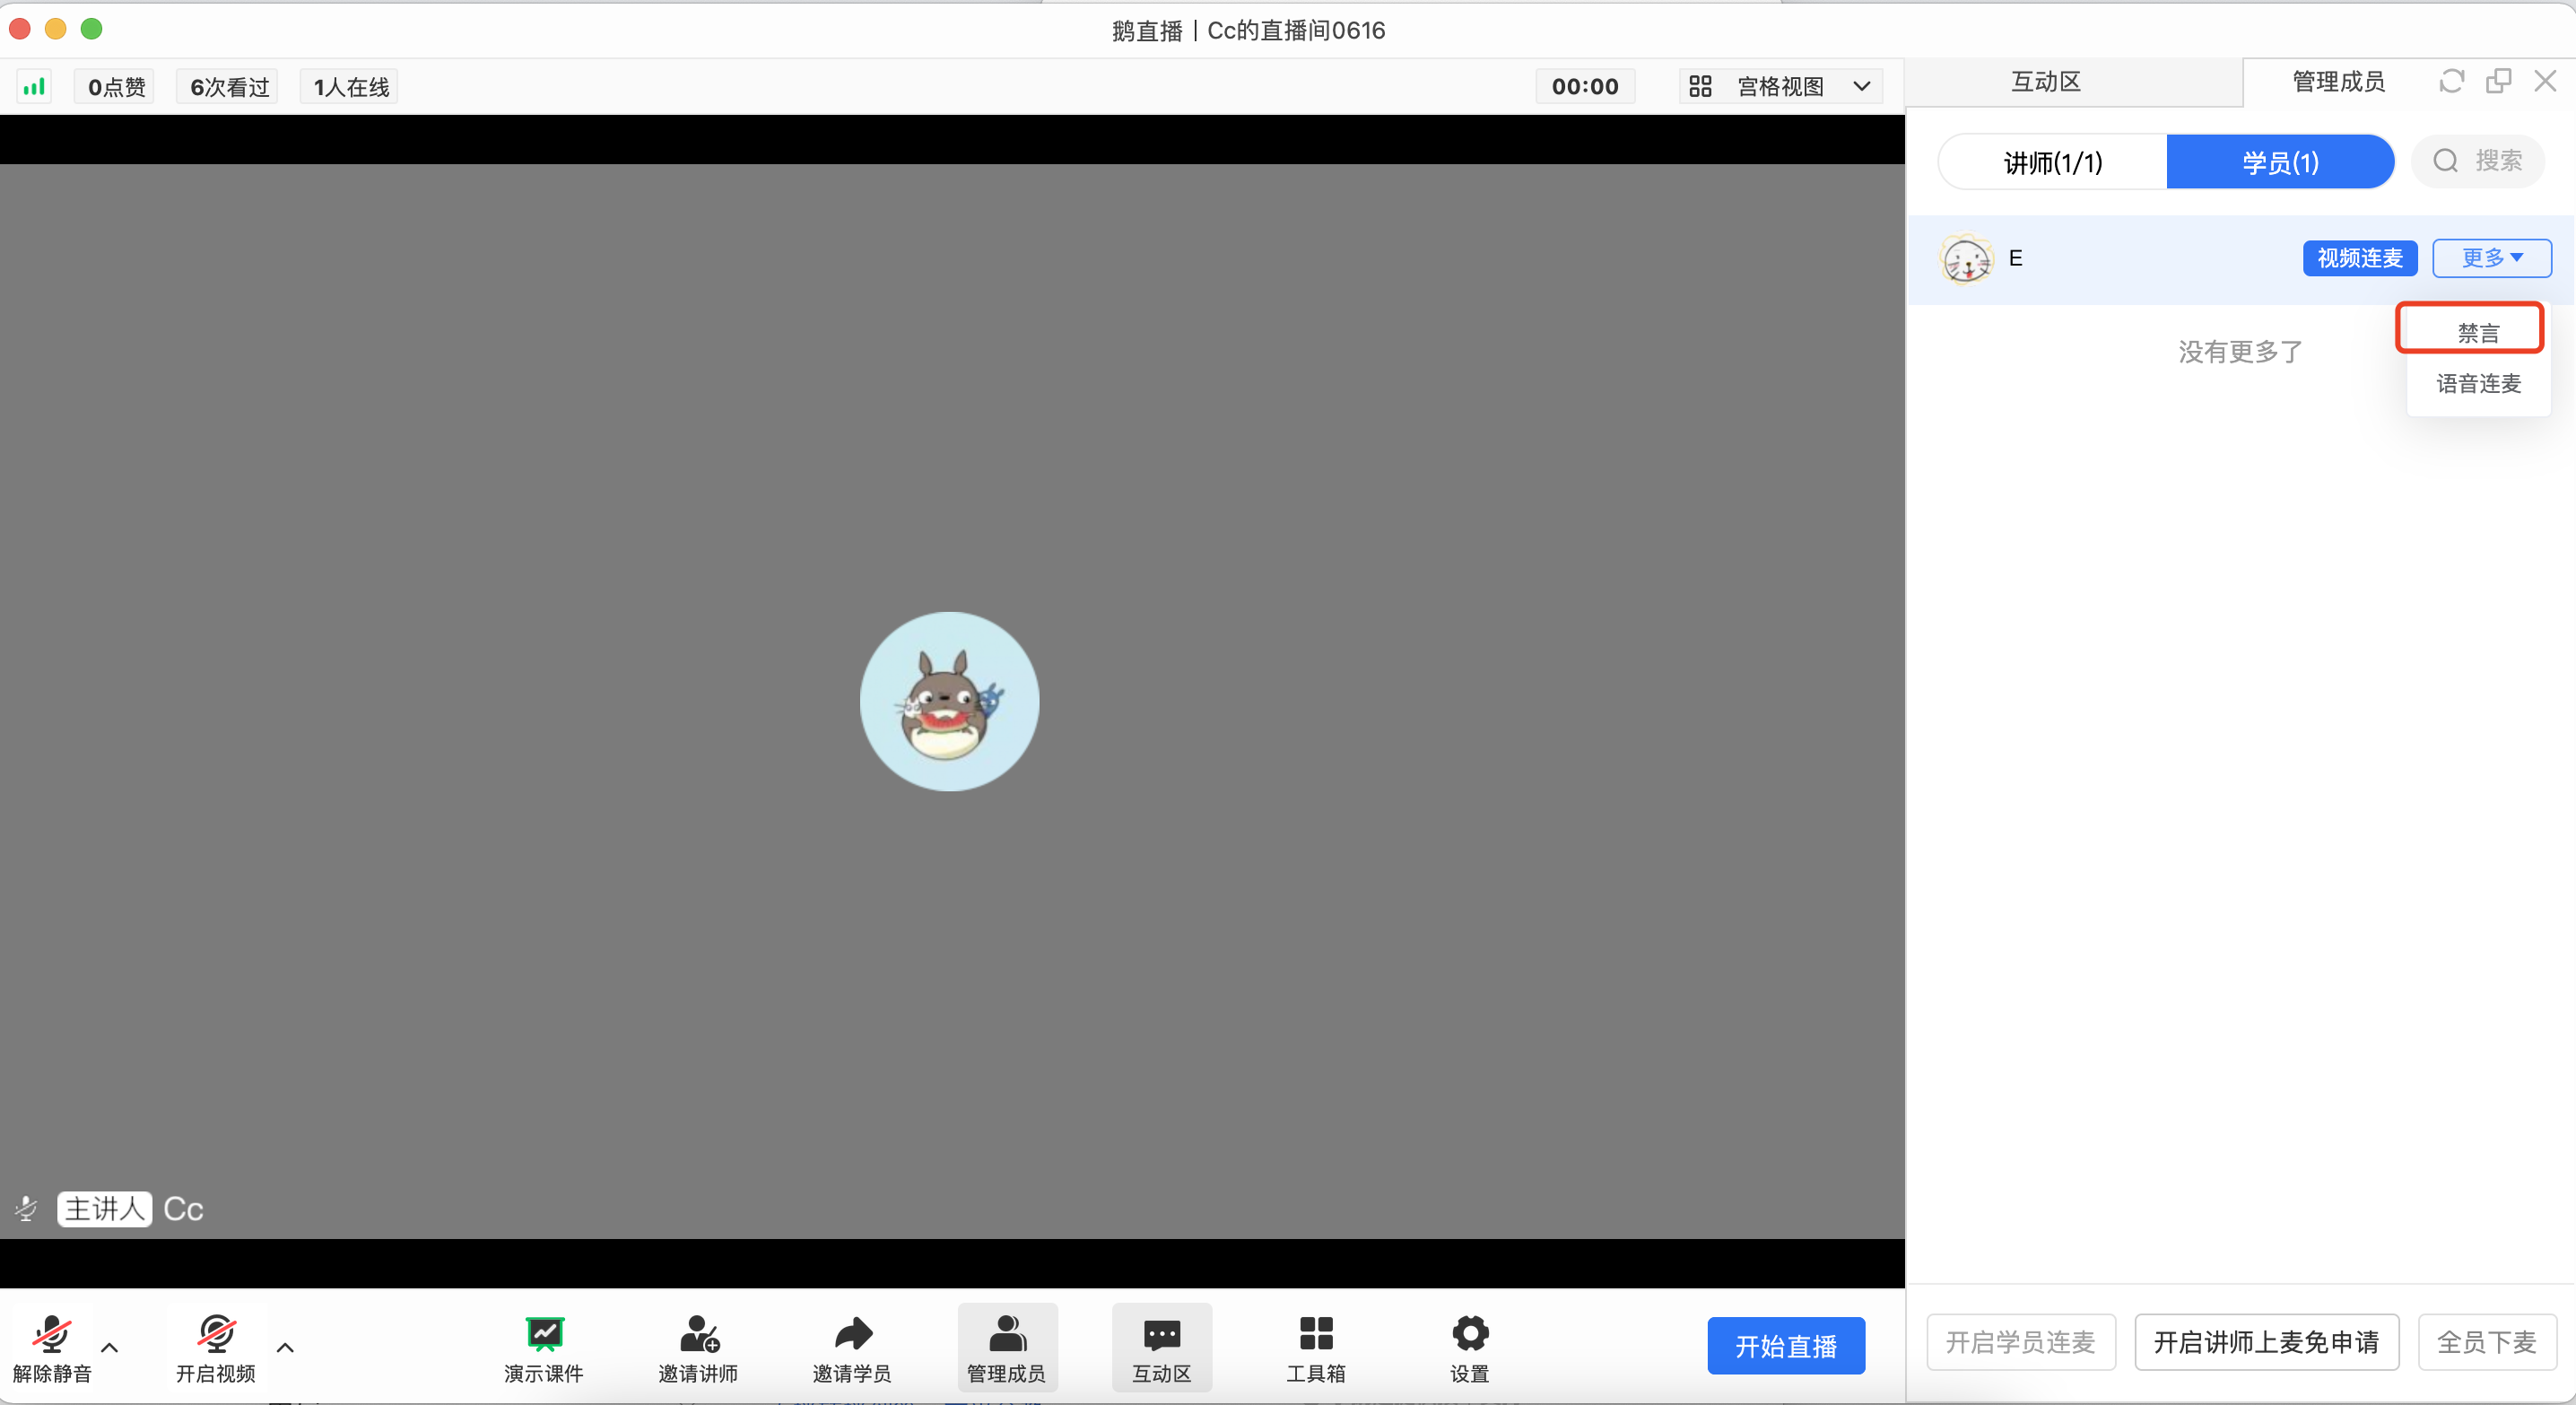Viewport: 2576px width, 1405px height.
Task: Switch to 管理成员 tab in side panel
Action: [2338, 82]
